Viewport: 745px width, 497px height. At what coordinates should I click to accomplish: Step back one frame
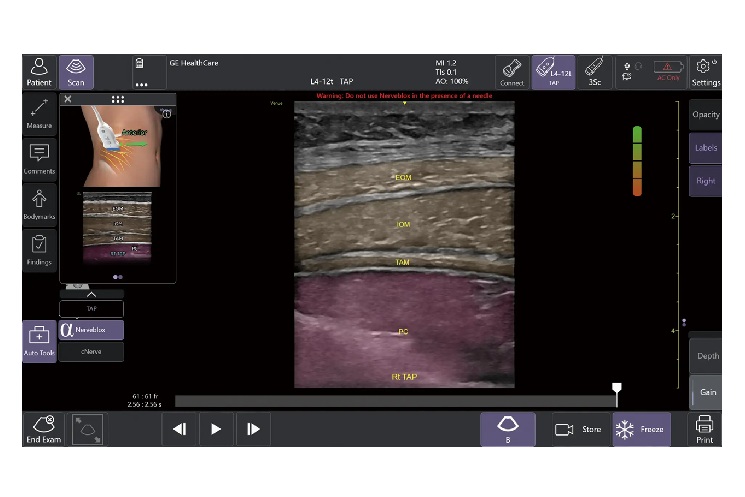tap(180, 429)
